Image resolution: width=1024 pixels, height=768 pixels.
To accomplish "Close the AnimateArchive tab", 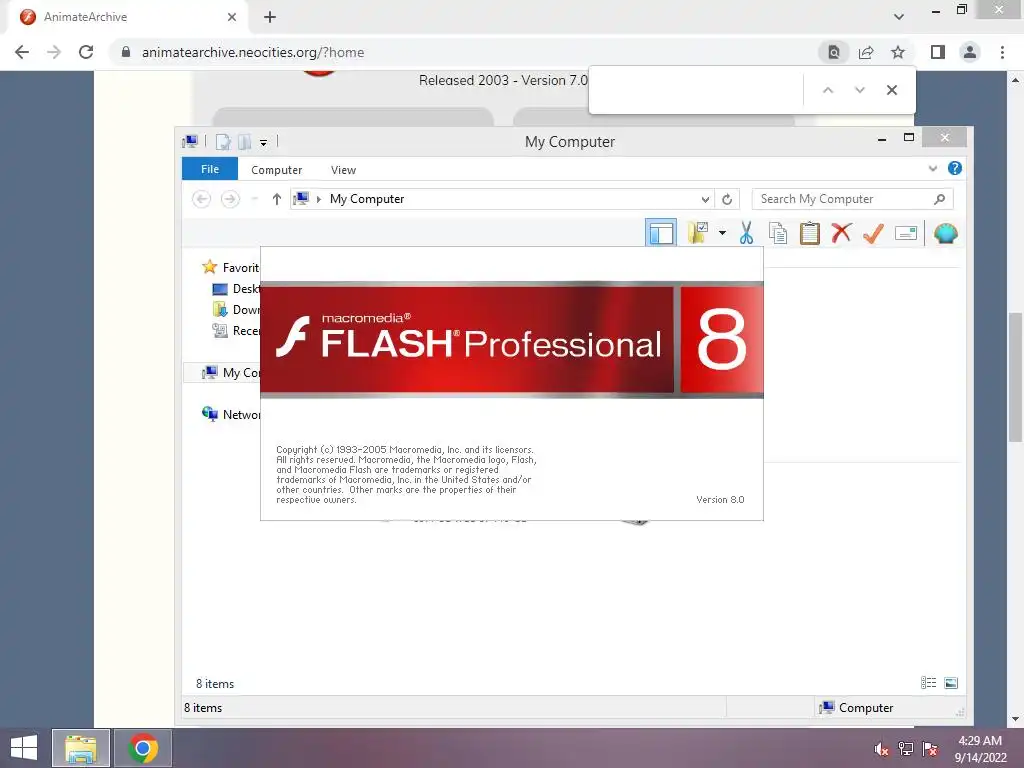I will [x=232, y=17].
